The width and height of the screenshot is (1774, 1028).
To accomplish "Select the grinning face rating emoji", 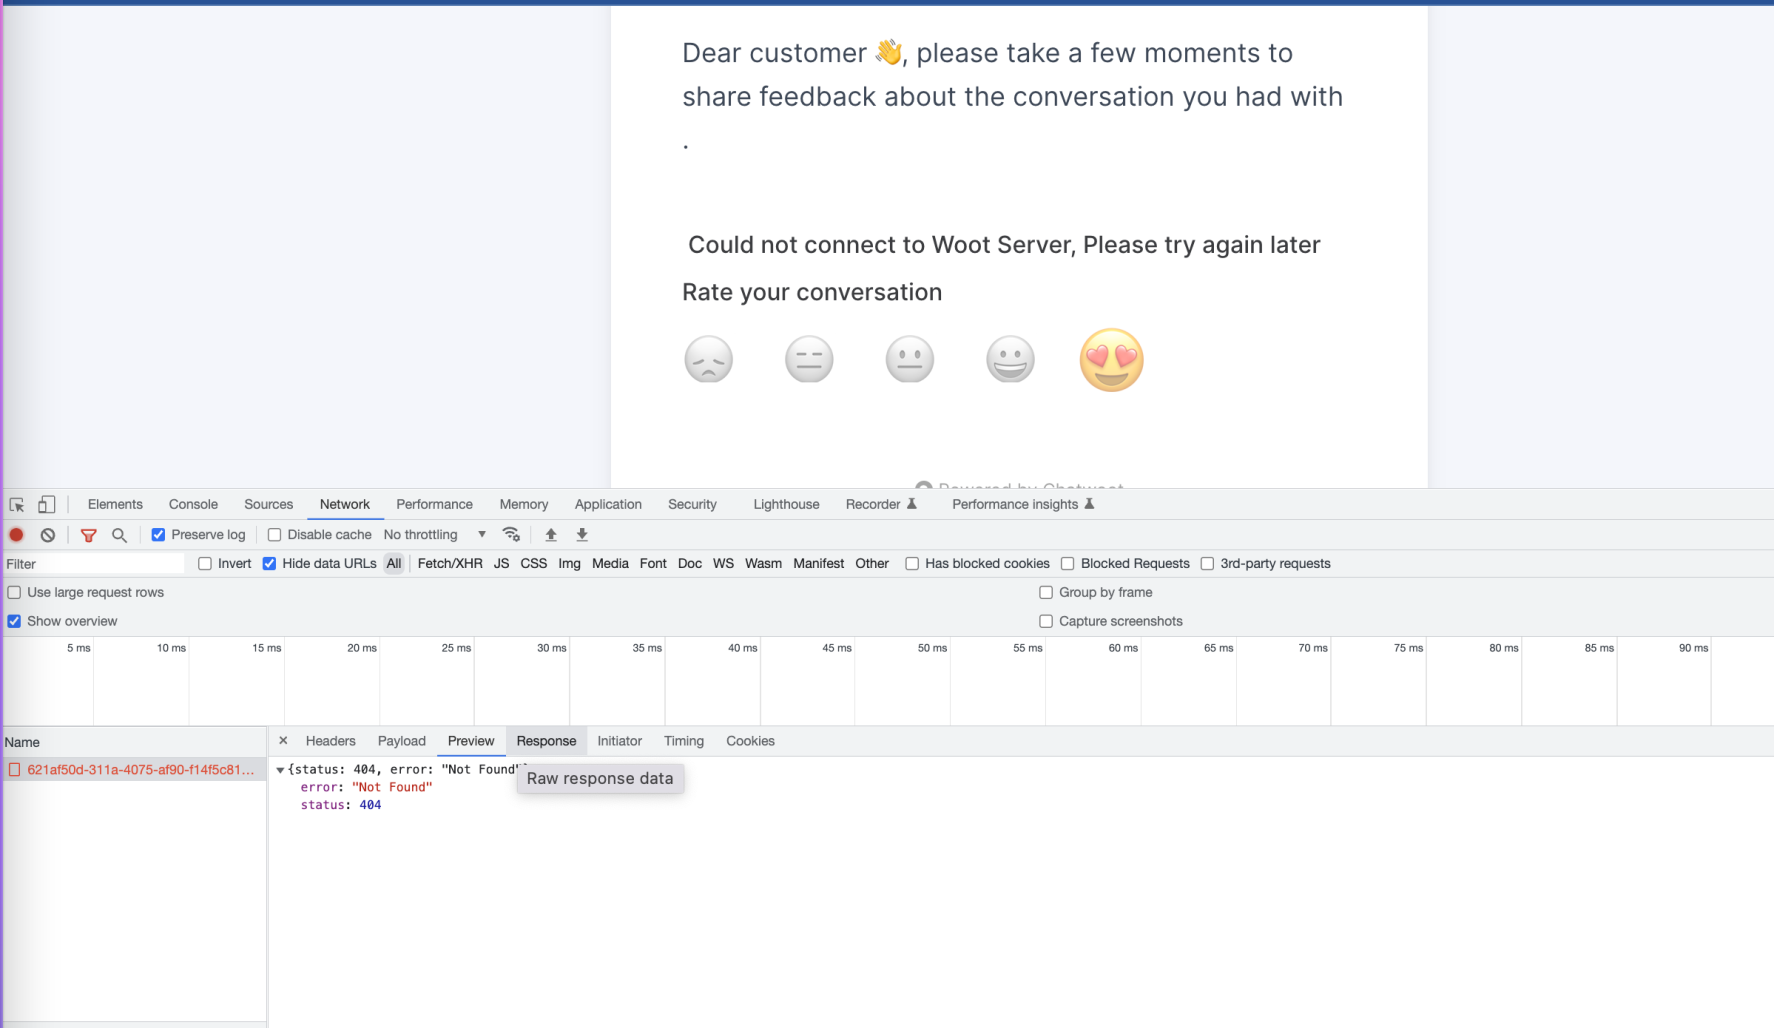I will pos(1010,359).
